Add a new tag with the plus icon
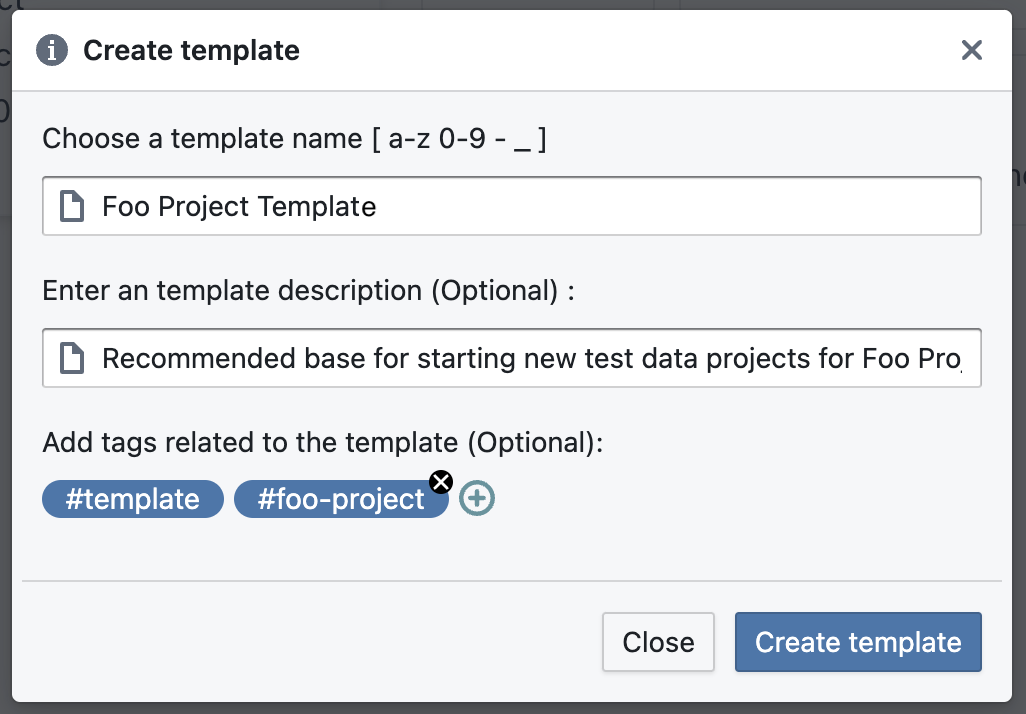Viewport: 1026px width, 714px height. tap(476, 499)
